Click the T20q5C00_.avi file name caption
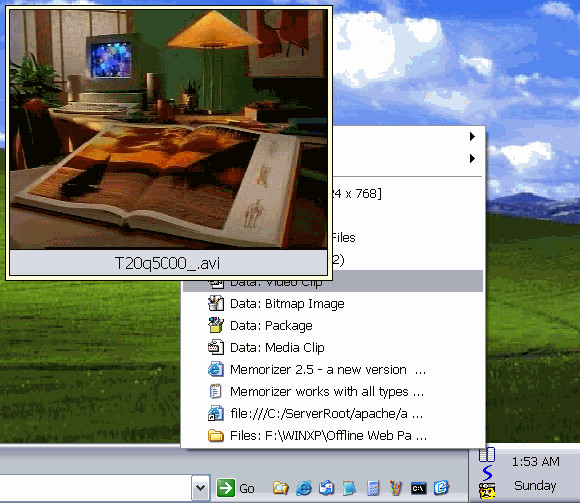Viewport: 580px width, 503px height. (168, 263)
